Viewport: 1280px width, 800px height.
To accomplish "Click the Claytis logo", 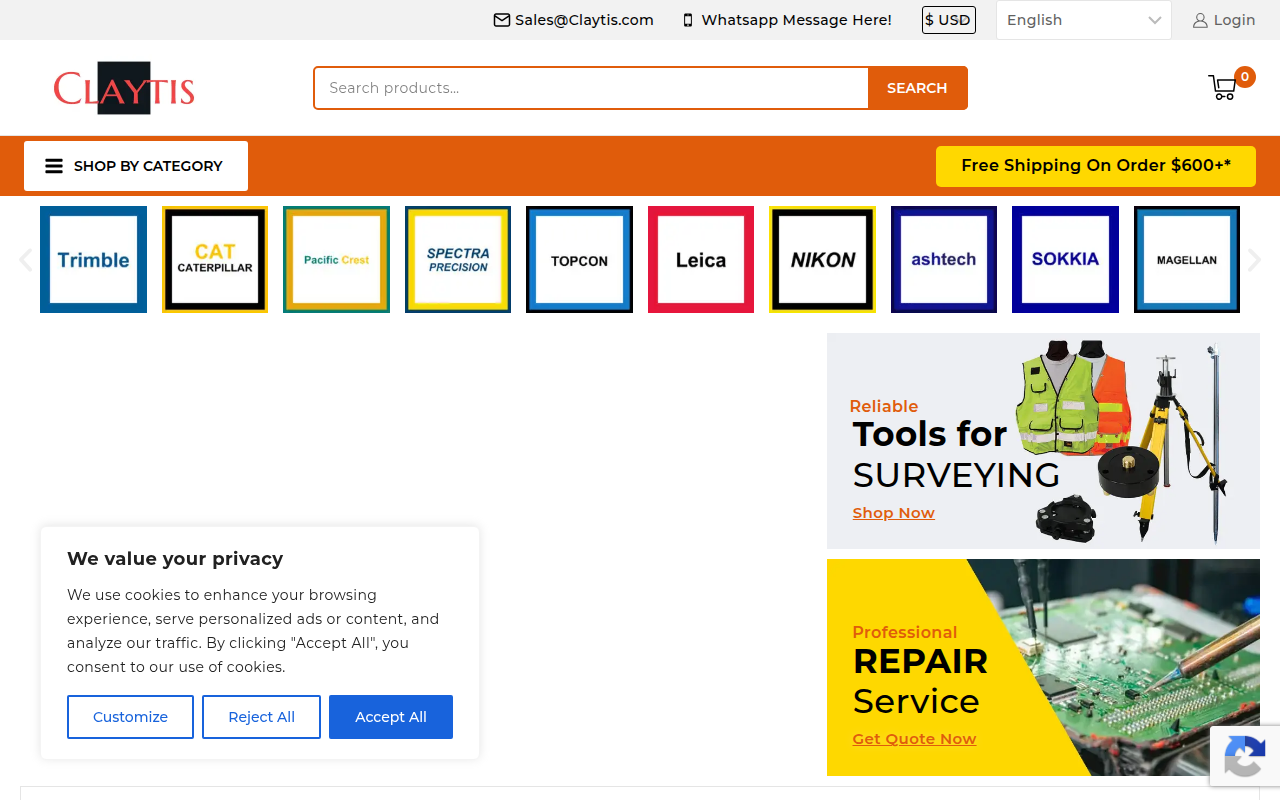I will tap(124, 88).
